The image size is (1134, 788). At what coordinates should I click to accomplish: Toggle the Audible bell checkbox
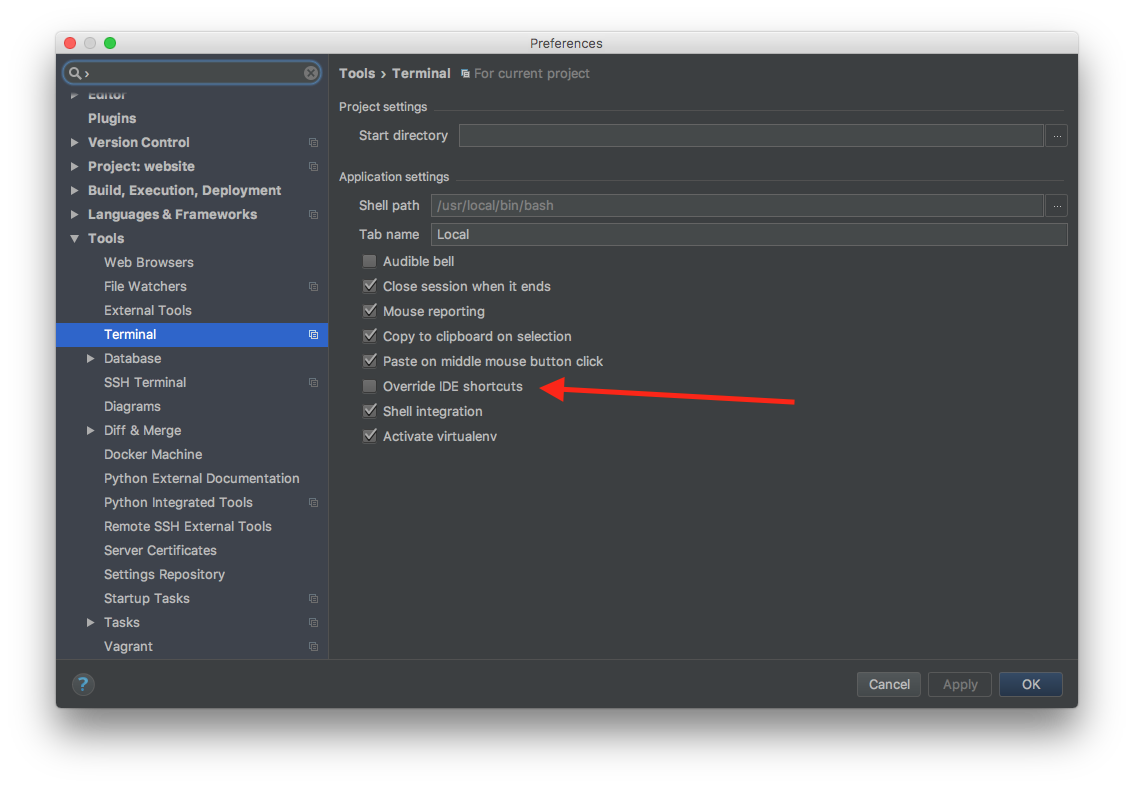point(370,261)
